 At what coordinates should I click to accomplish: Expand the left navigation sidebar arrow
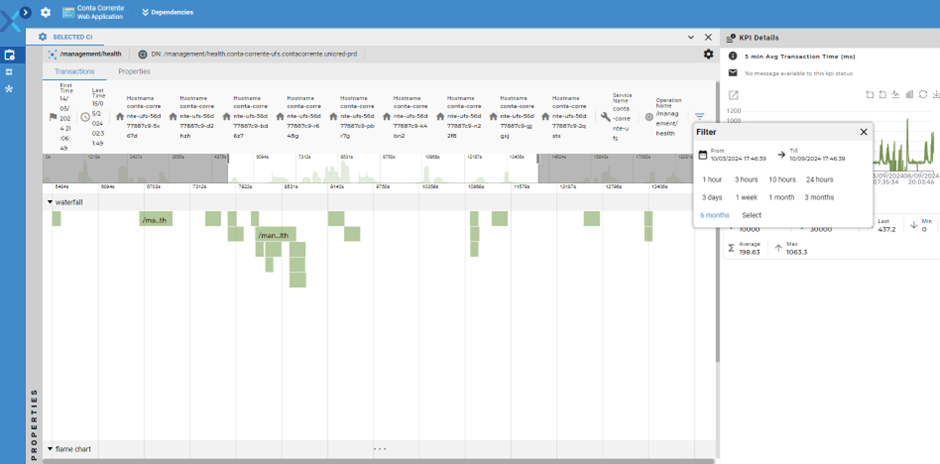click(x=25, y=11)
